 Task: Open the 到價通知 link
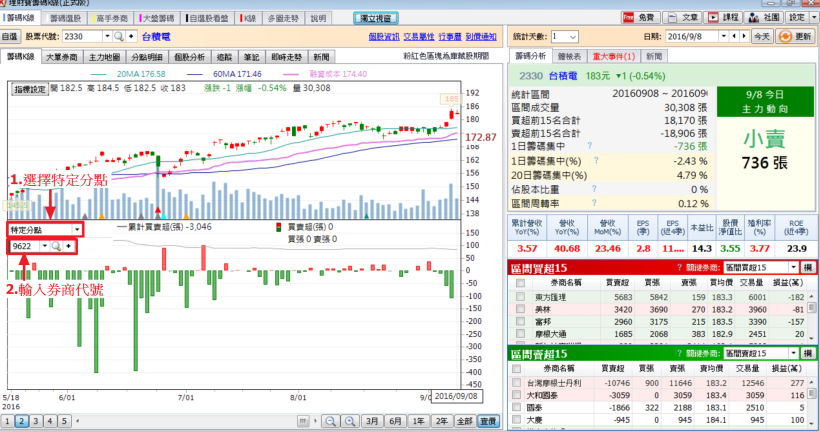coord(481,37)
